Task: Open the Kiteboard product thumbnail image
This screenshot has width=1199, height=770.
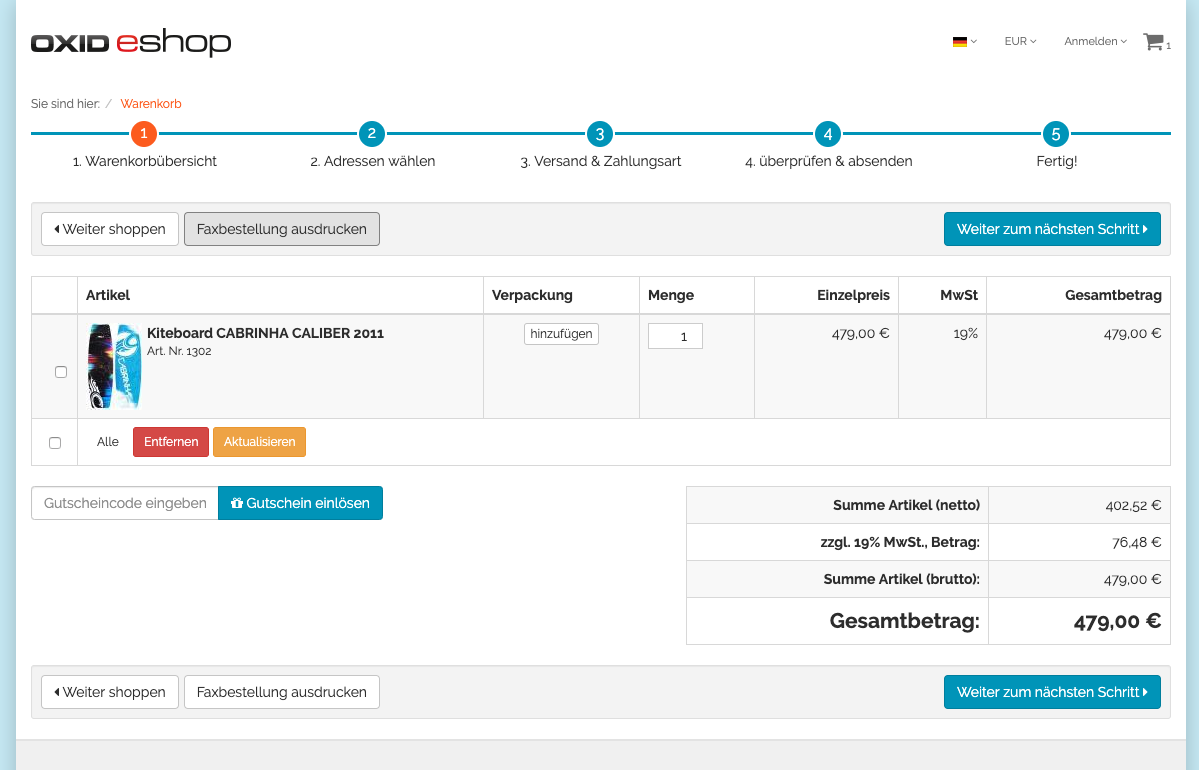Action: 114,366
